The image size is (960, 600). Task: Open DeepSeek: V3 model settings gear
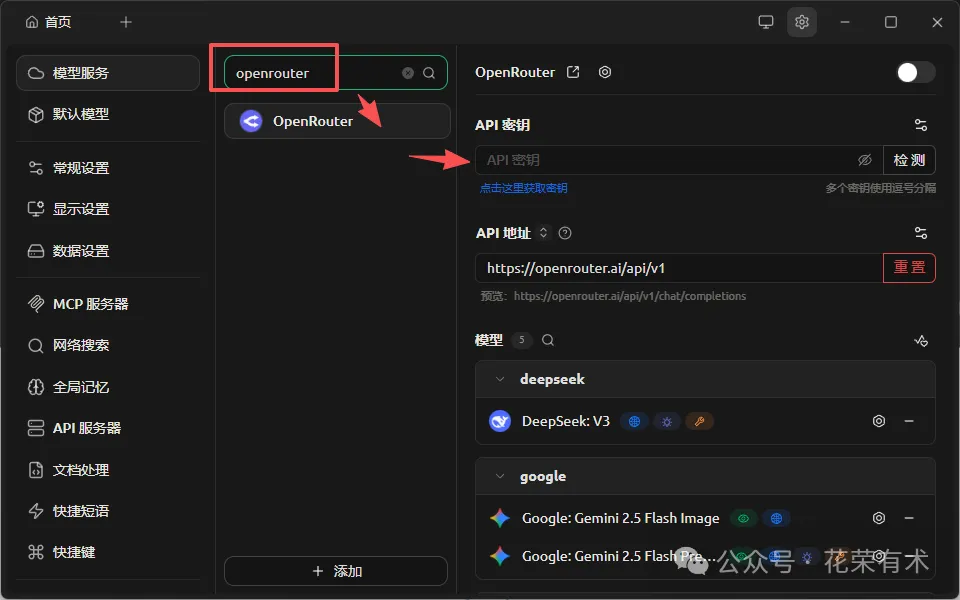coord(879,421)
